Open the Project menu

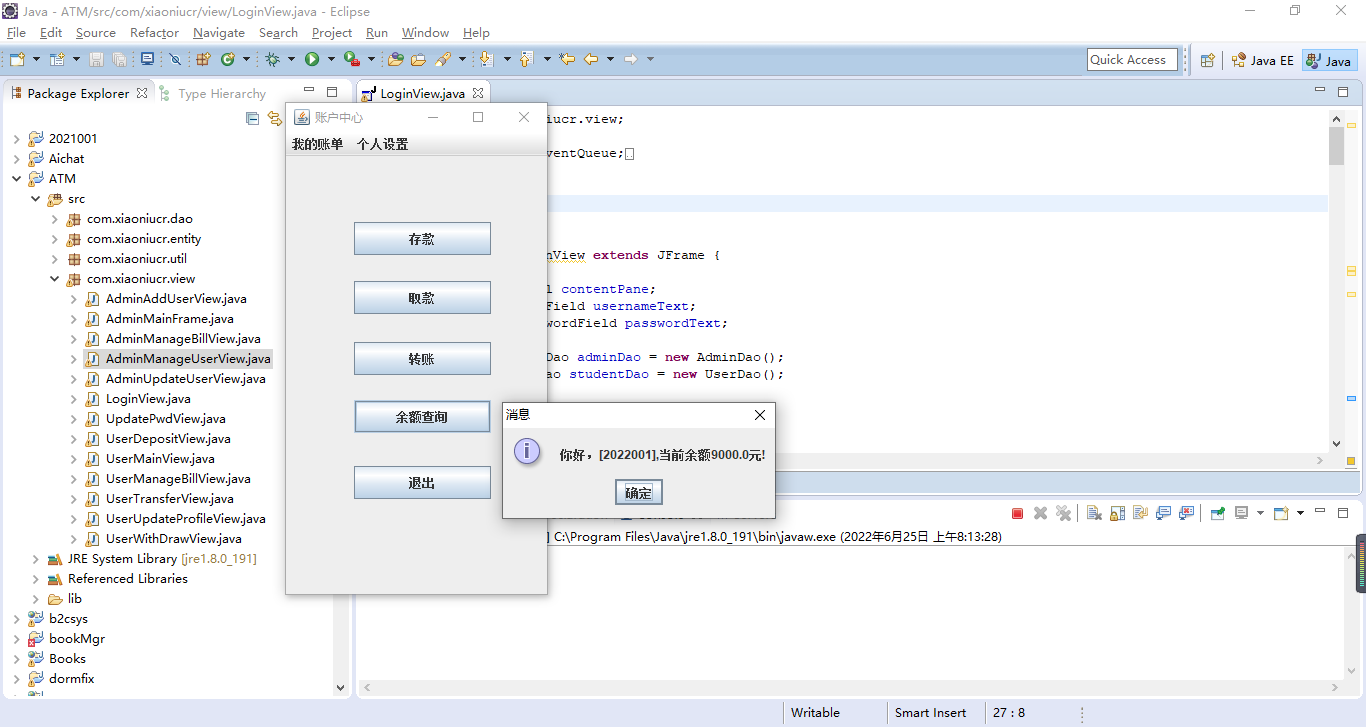tap(332, 32)
